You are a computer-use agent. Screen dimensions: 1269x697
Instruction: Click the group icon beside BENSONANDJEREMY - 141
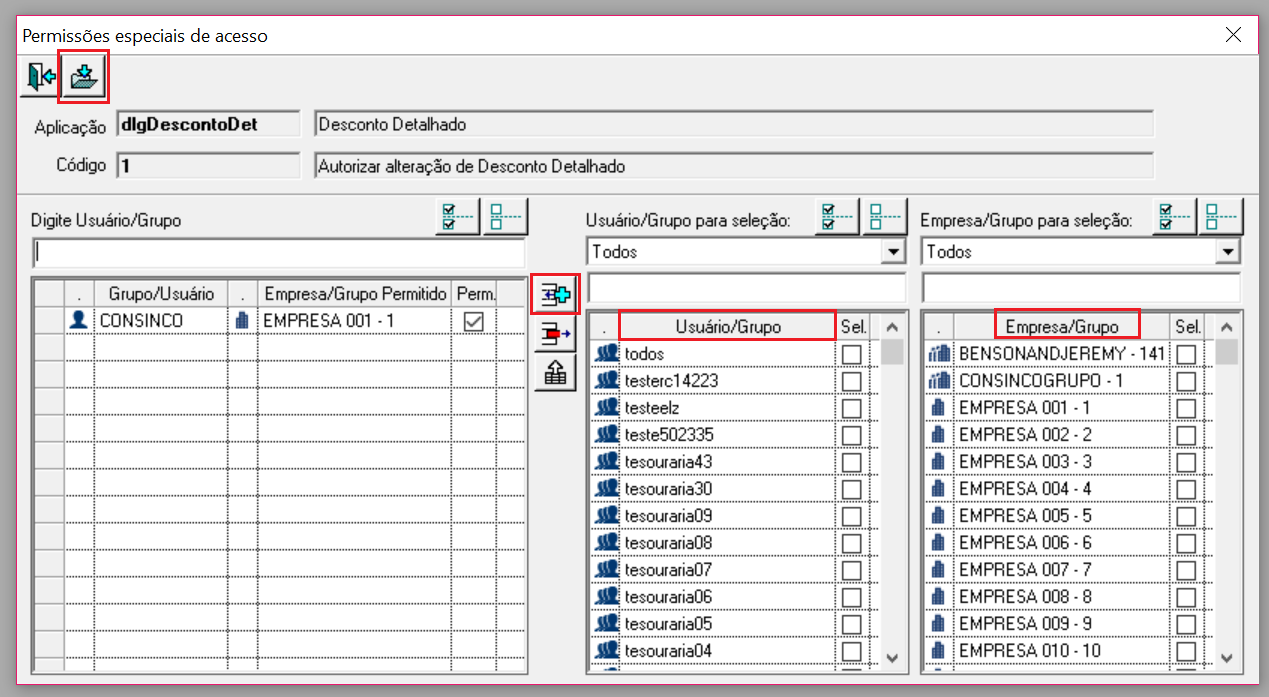point(938,353)
